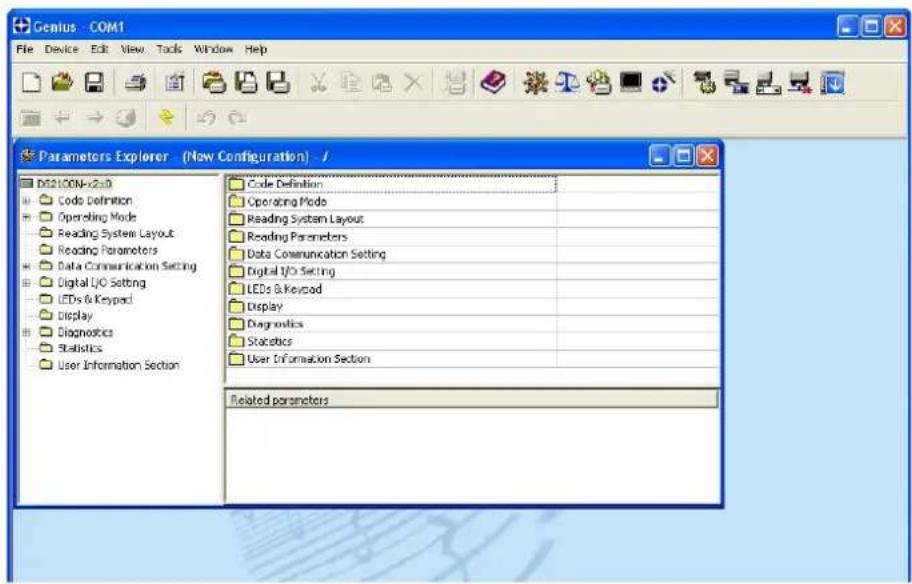912x584 pixels.
Task: Click the greyed undo arrow icon
Action: 204,119
